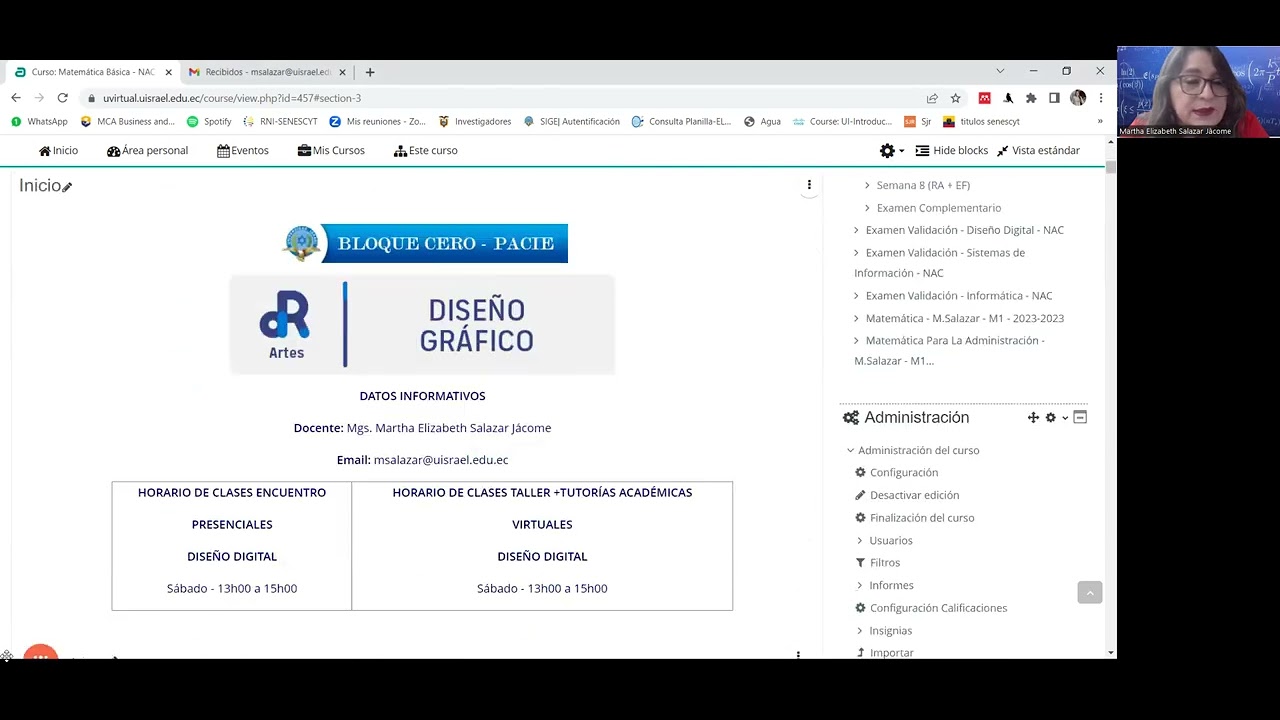The width and height of the screenshot is (1280, 720).
Task: Open the Chrome profile avatar
Action: (x=1077, y=98)
